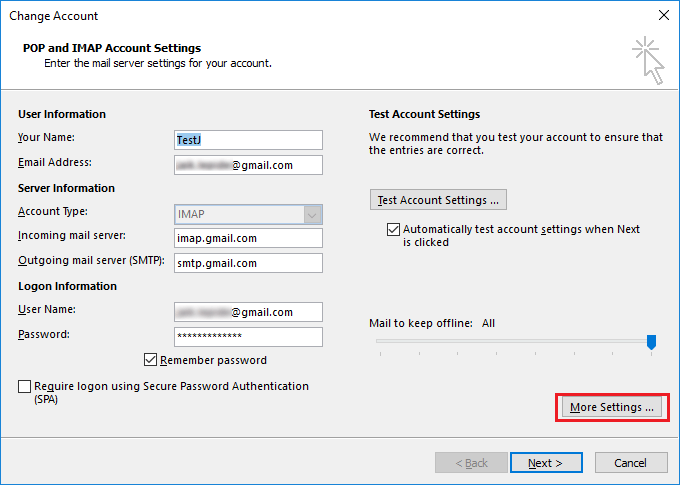Open the Account Type dropdown
The width and height of the screenshot is (680, 485).
(313, 214)
